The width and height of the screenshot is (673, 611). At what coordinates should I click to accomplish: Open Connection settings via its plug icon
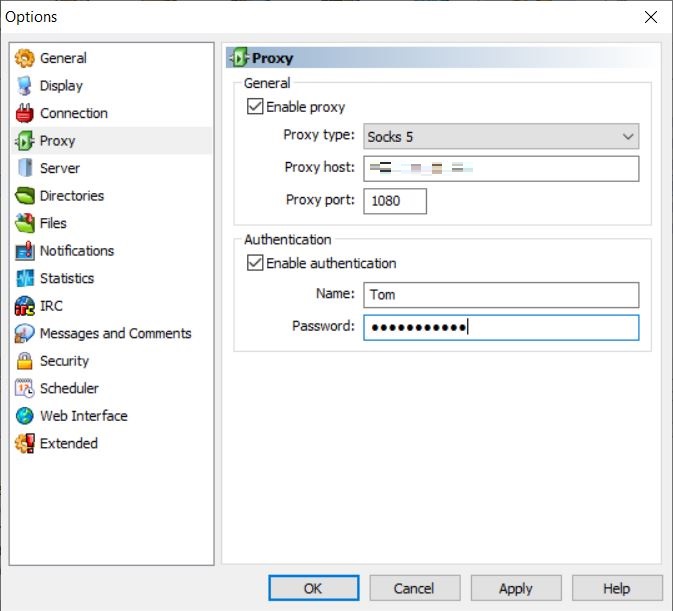[25, 113]
